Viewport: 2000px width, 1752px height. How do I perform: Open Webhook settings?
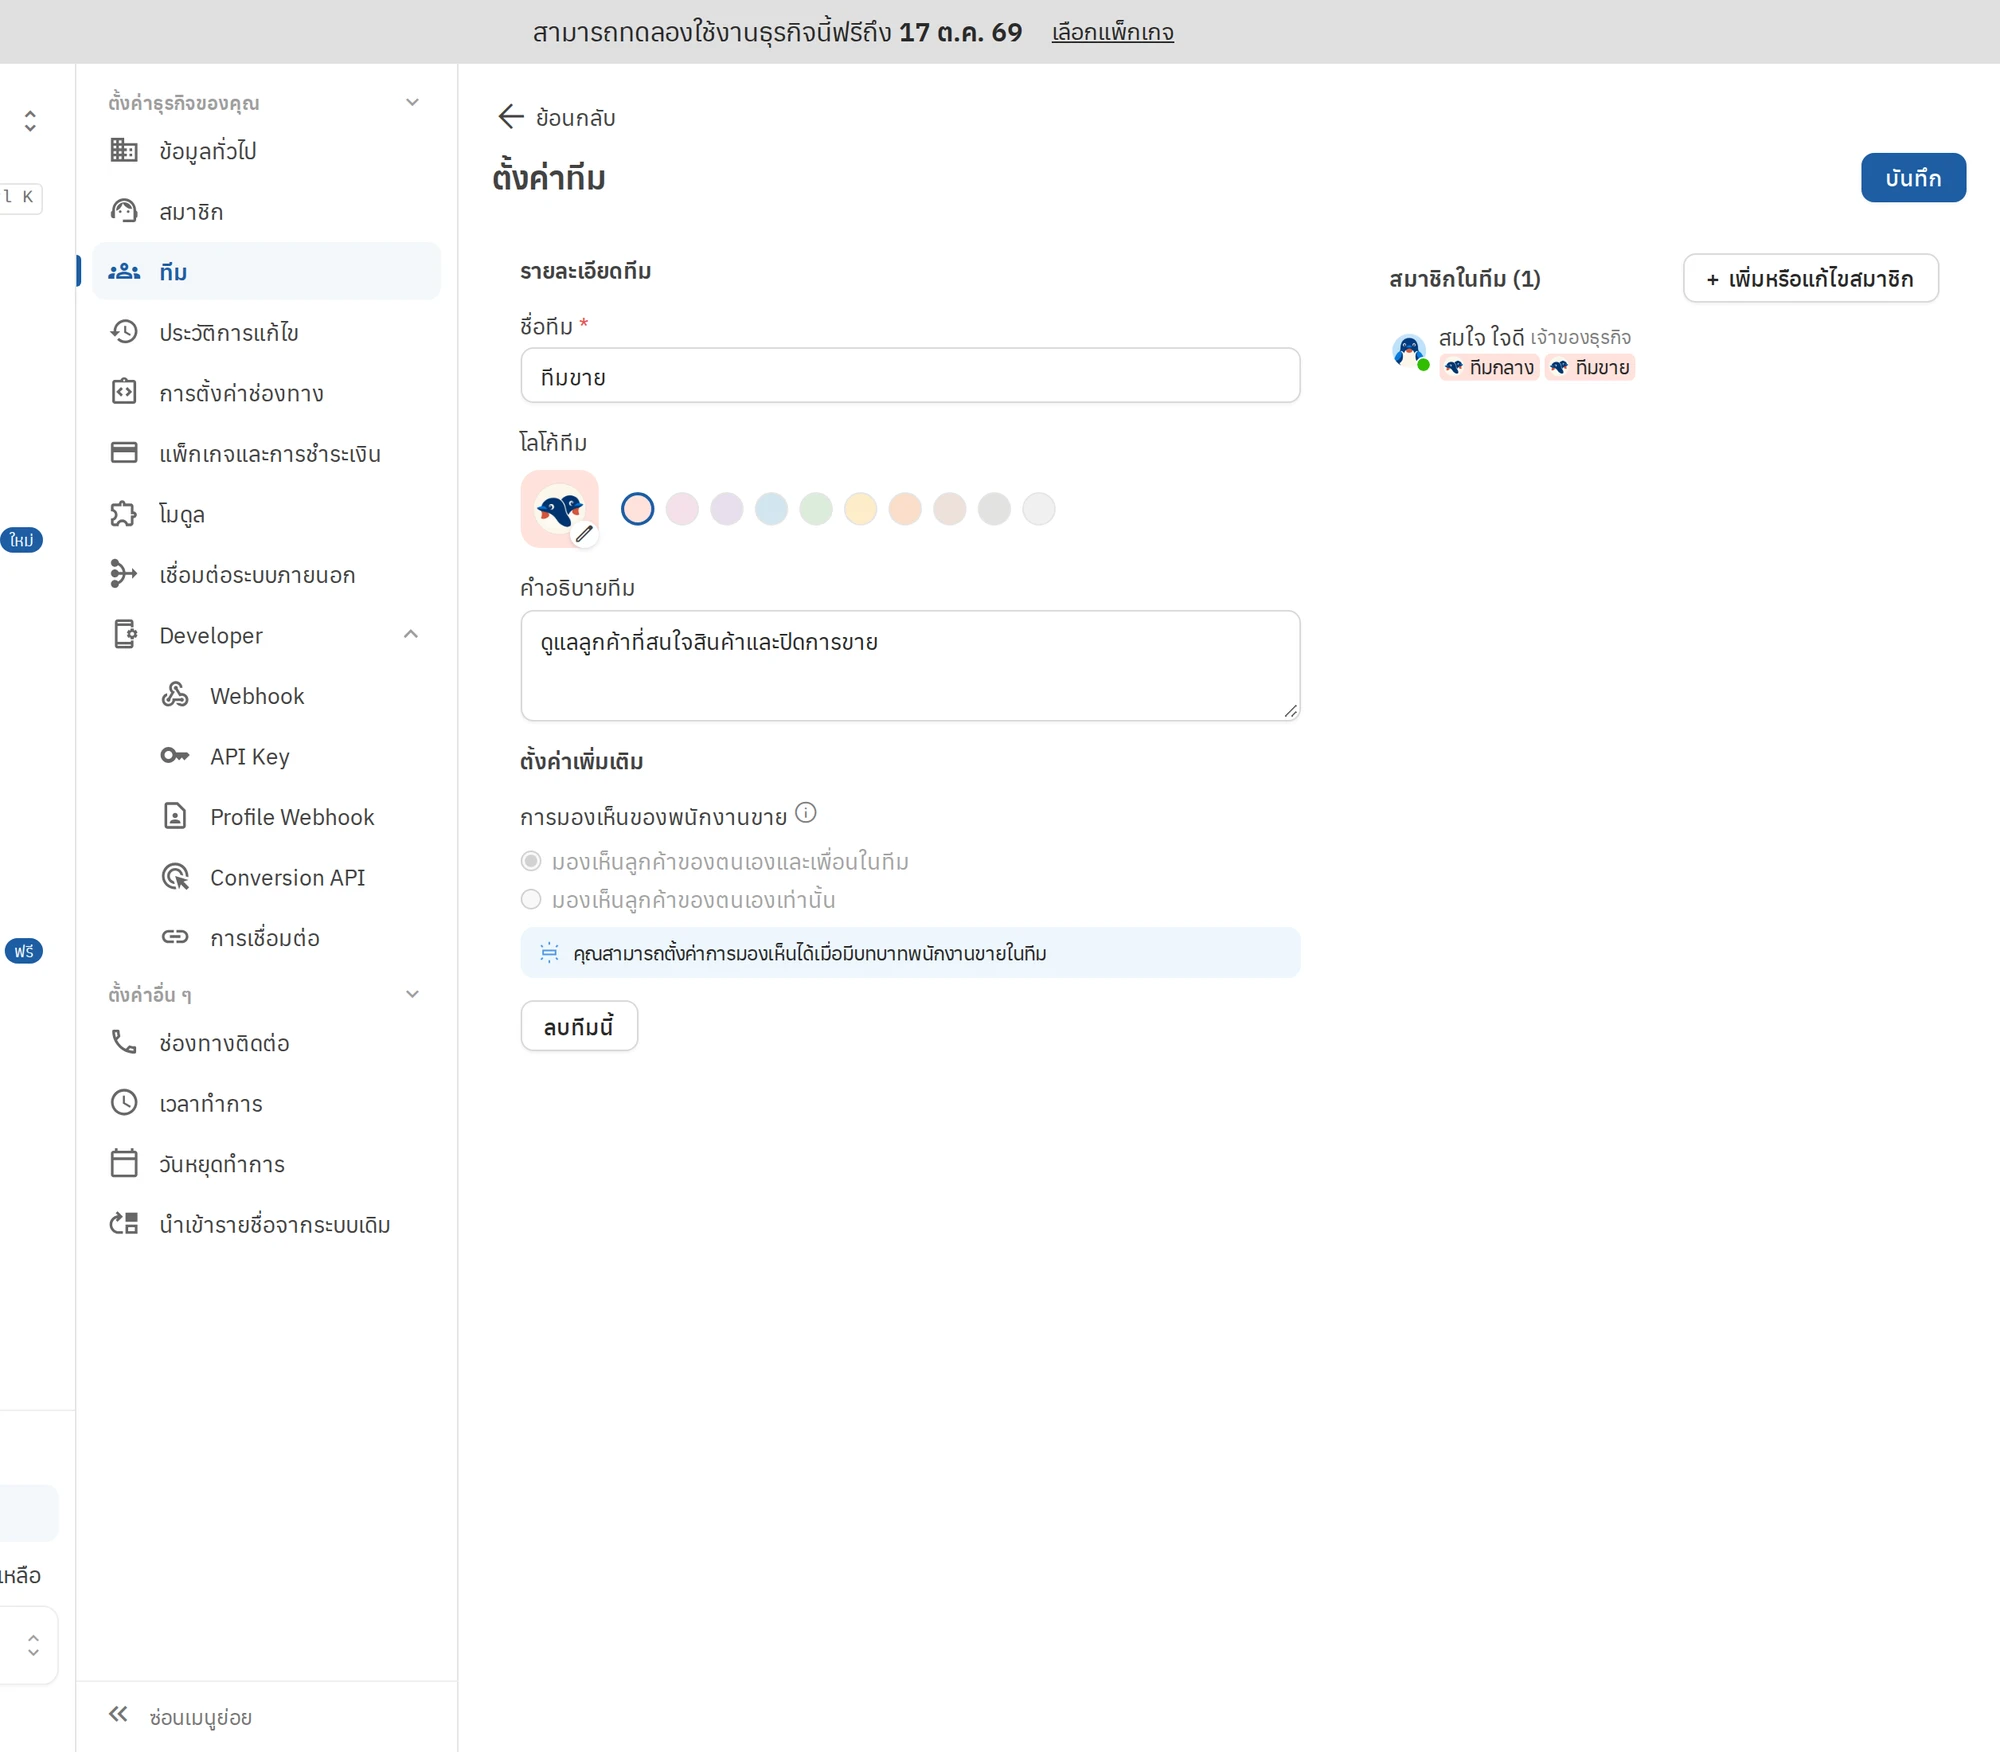(x=290, y=695)
